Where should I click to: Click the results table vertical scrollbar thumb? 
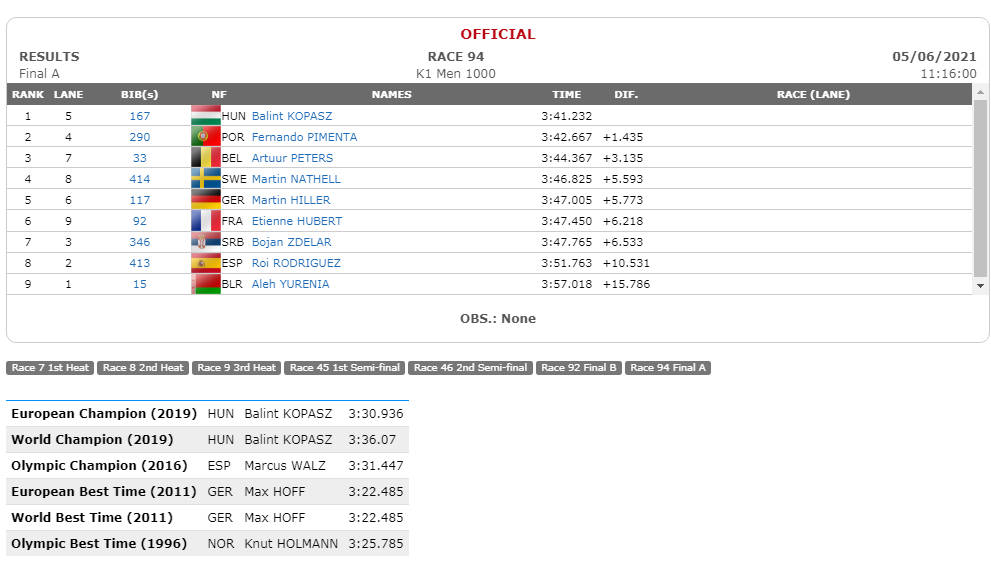click(980, 188)
